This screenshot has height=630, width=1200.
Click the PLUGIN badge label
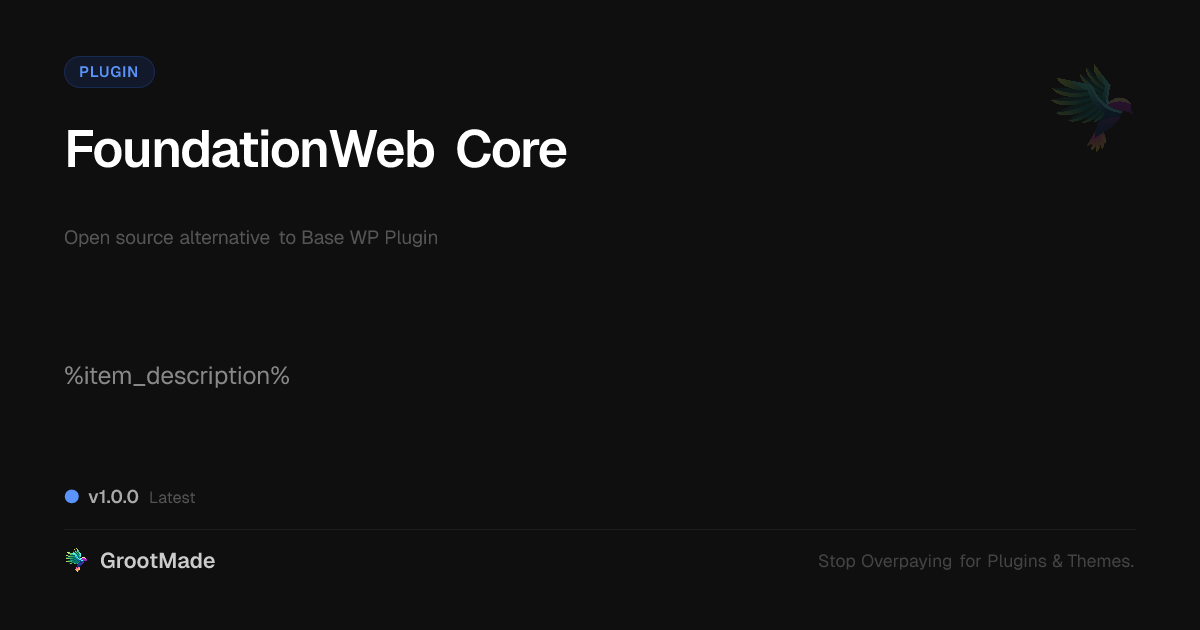[109, 72]
